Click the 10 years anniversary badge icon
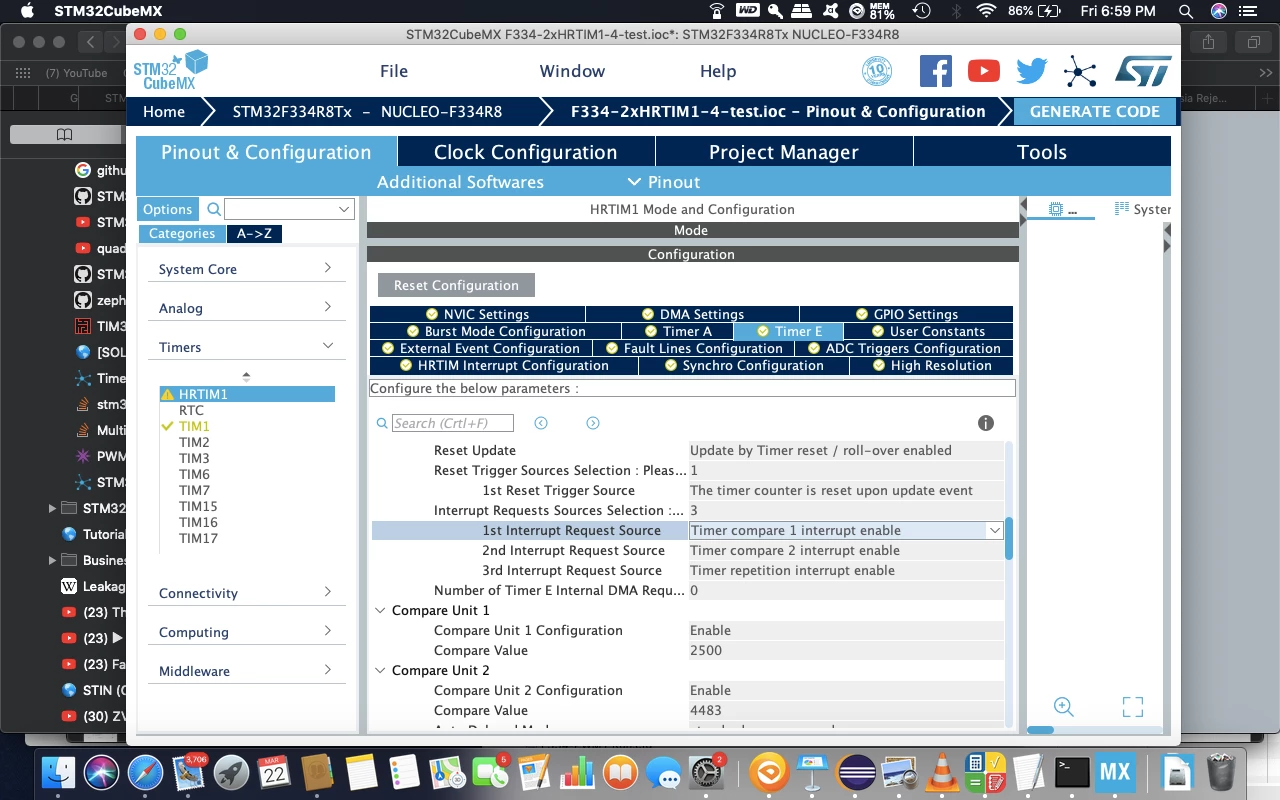The height and width of the screenshot is (800, 1280). [877, 71]
